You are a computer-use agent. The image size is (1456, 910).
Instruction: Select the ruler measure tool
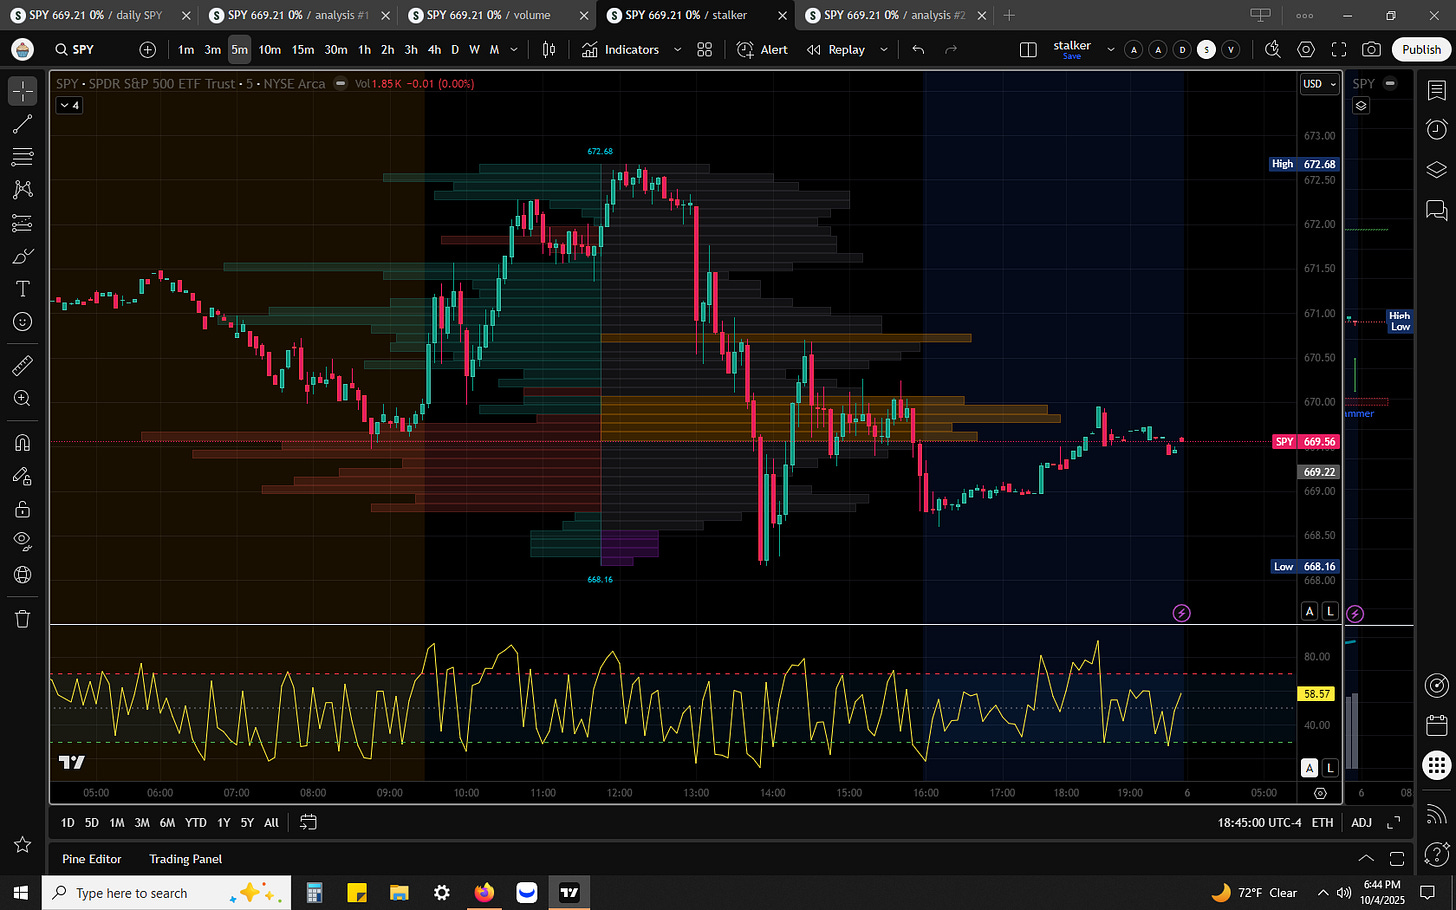[22, 365]
